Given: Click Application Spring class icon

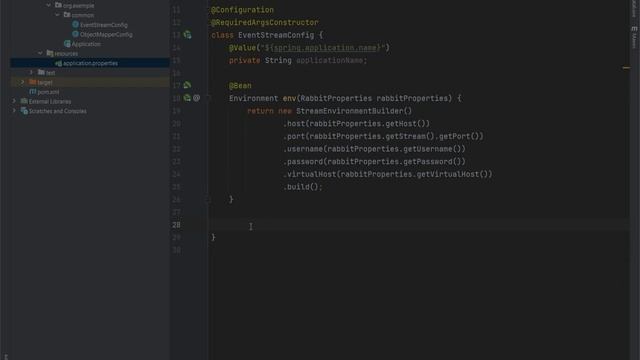Looking at the screenshot, I should [x=67, y=44].
